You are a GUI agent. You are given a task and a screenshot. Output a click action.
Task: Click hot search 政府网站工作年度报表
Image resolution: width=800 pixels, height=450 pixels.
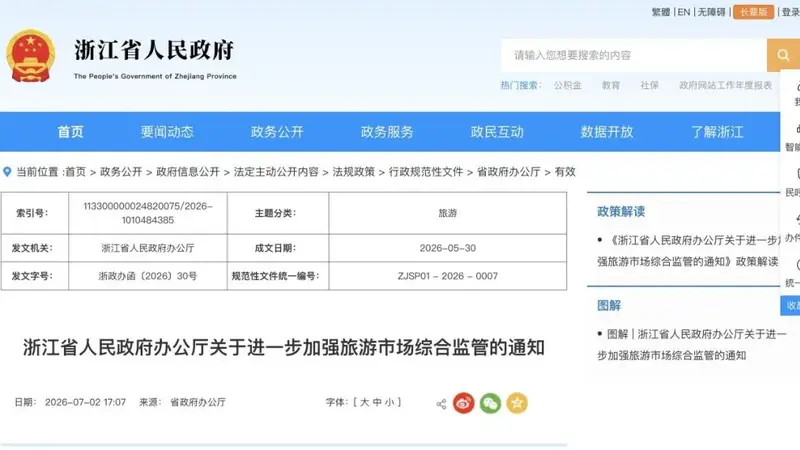click(726, 85)
